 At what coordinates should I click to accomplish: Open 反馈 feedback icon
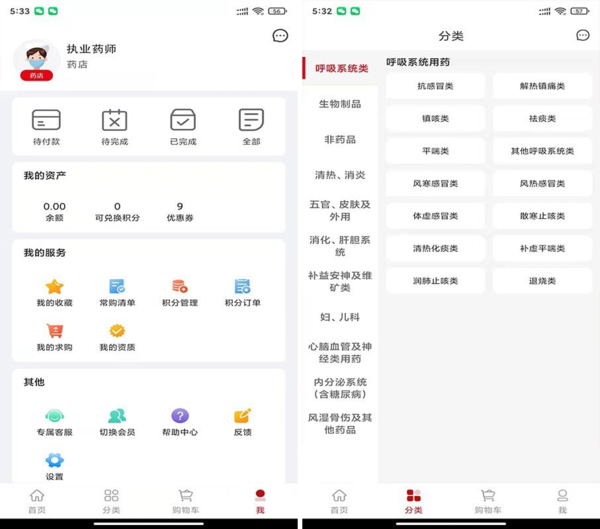tap(243, 416)
